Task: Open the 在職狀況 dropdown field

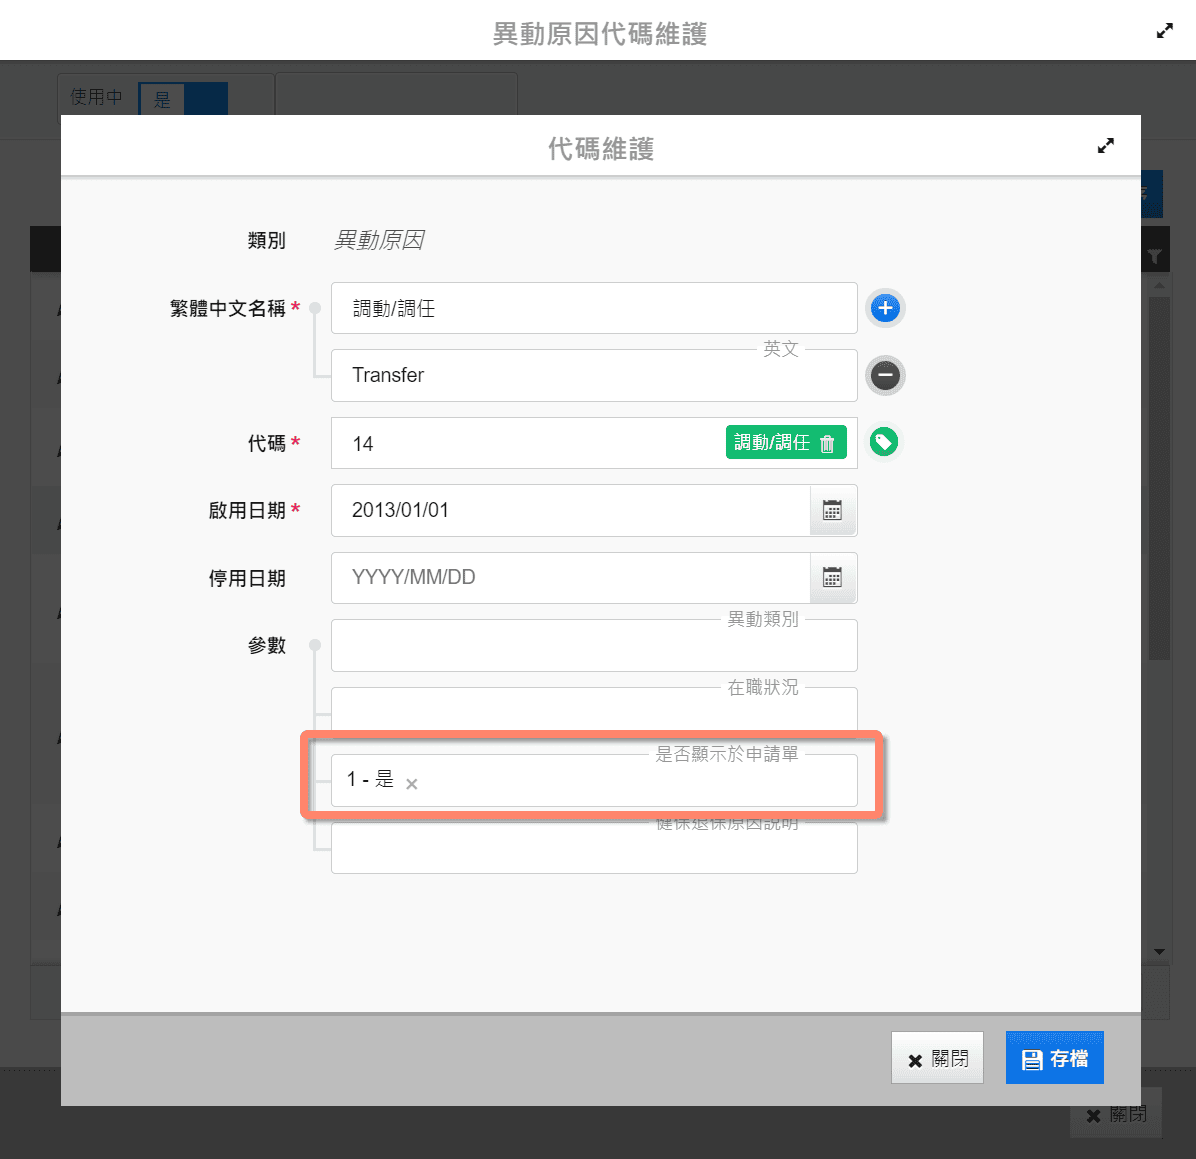Action: point(594,712)
